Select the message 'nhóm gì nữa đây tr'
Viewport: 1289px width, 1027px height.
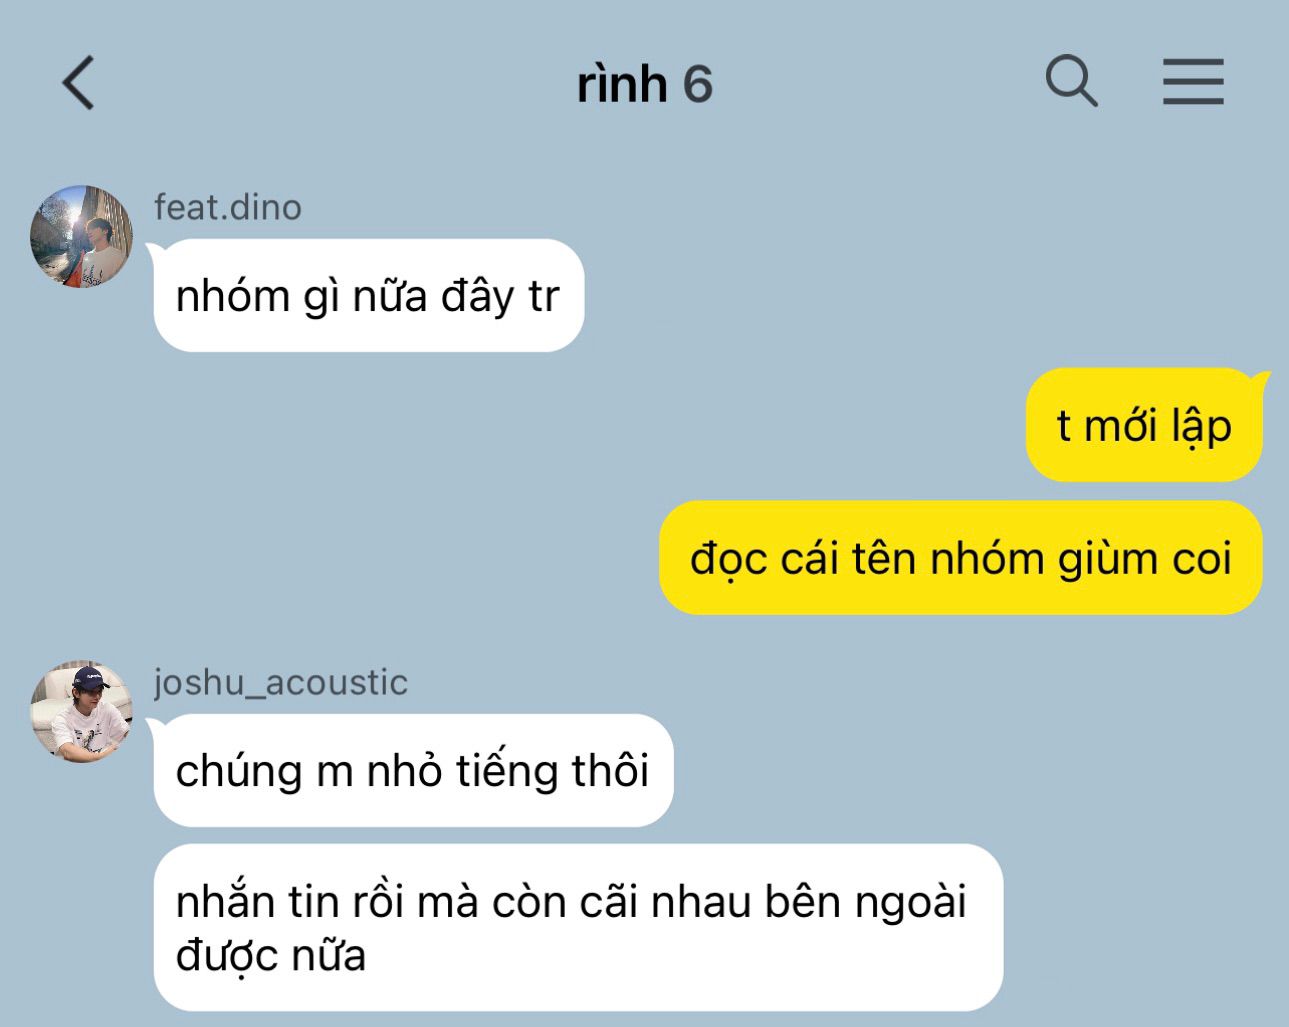[x=368, y=296]
